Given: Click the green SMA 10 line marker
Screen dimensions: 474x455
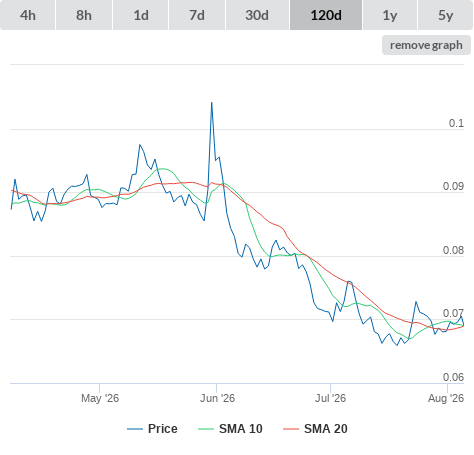Looking at the screenshot, I should (x=206, y=429).
